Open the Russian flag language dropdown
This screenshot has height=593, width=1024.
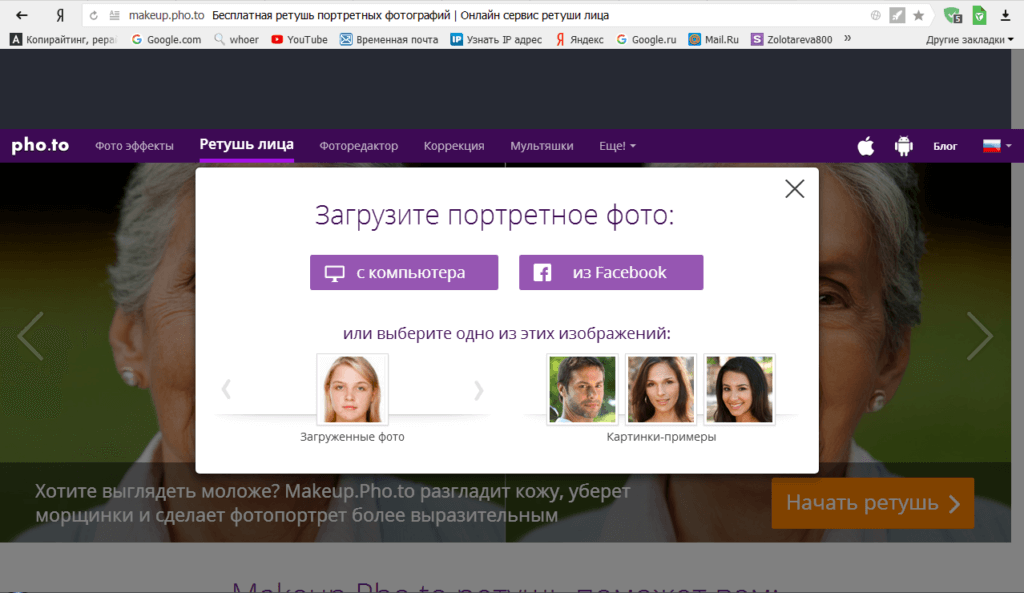pyautogui.click(x=997, y=146)
